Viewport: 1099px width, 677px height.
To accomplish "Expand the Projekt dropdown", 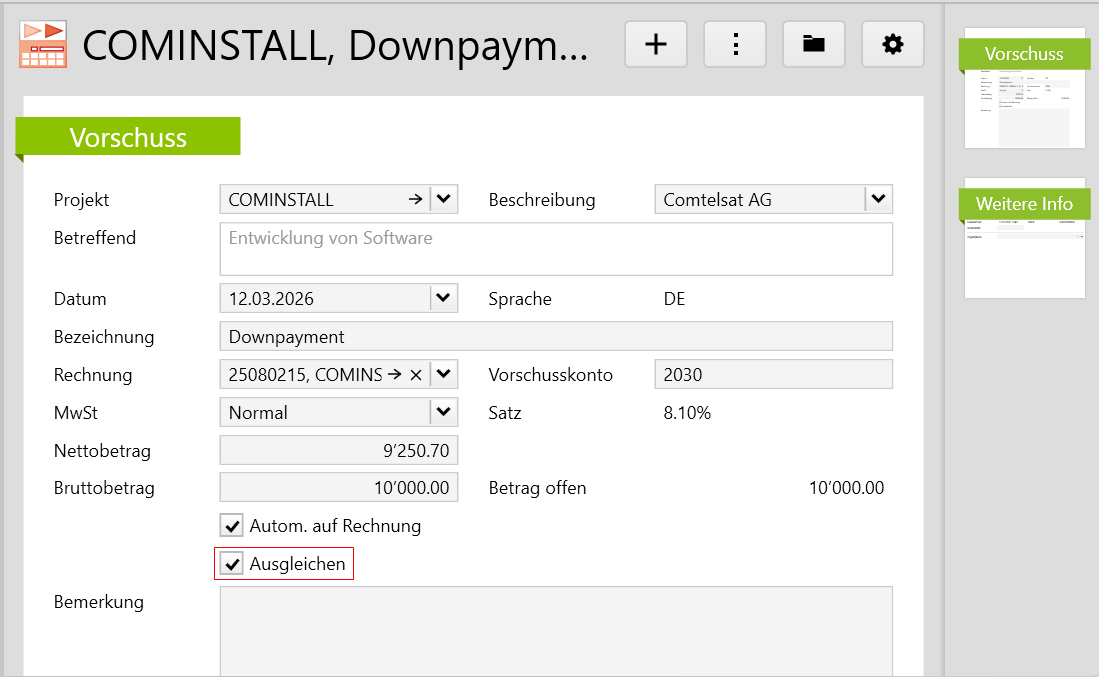I will (444, 200).
